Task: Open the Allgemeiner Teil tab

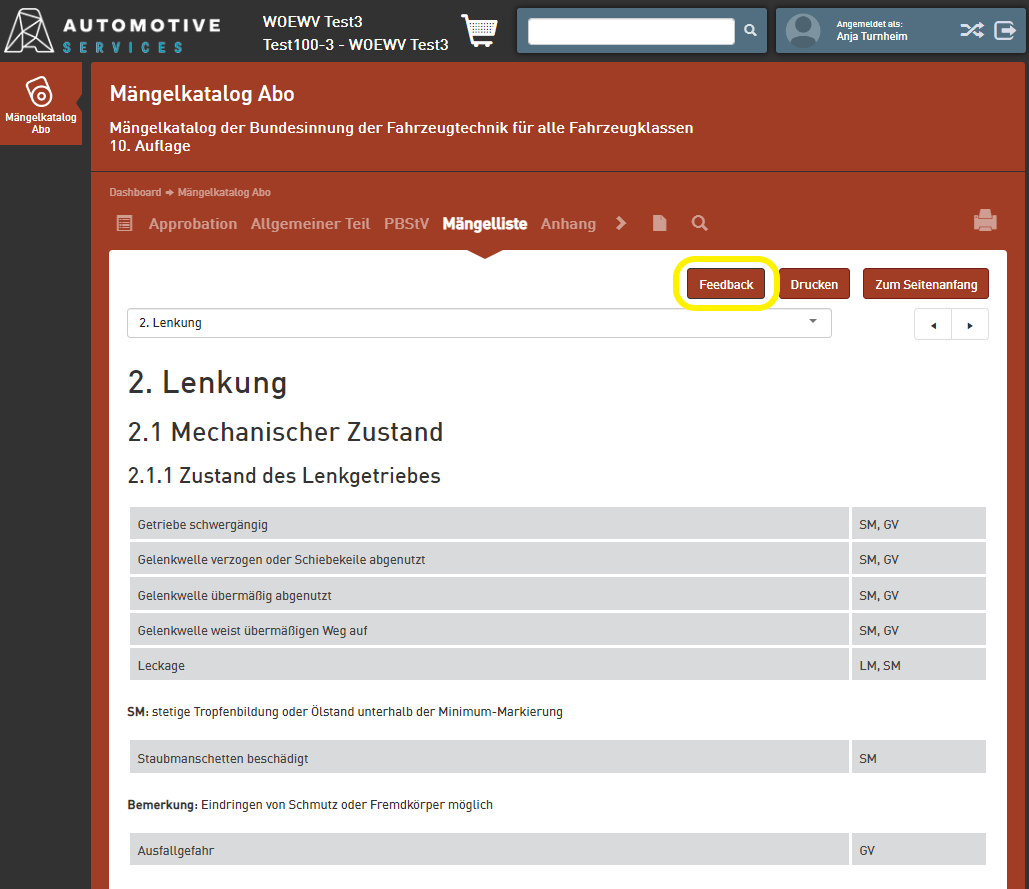Action: point(310,224)
